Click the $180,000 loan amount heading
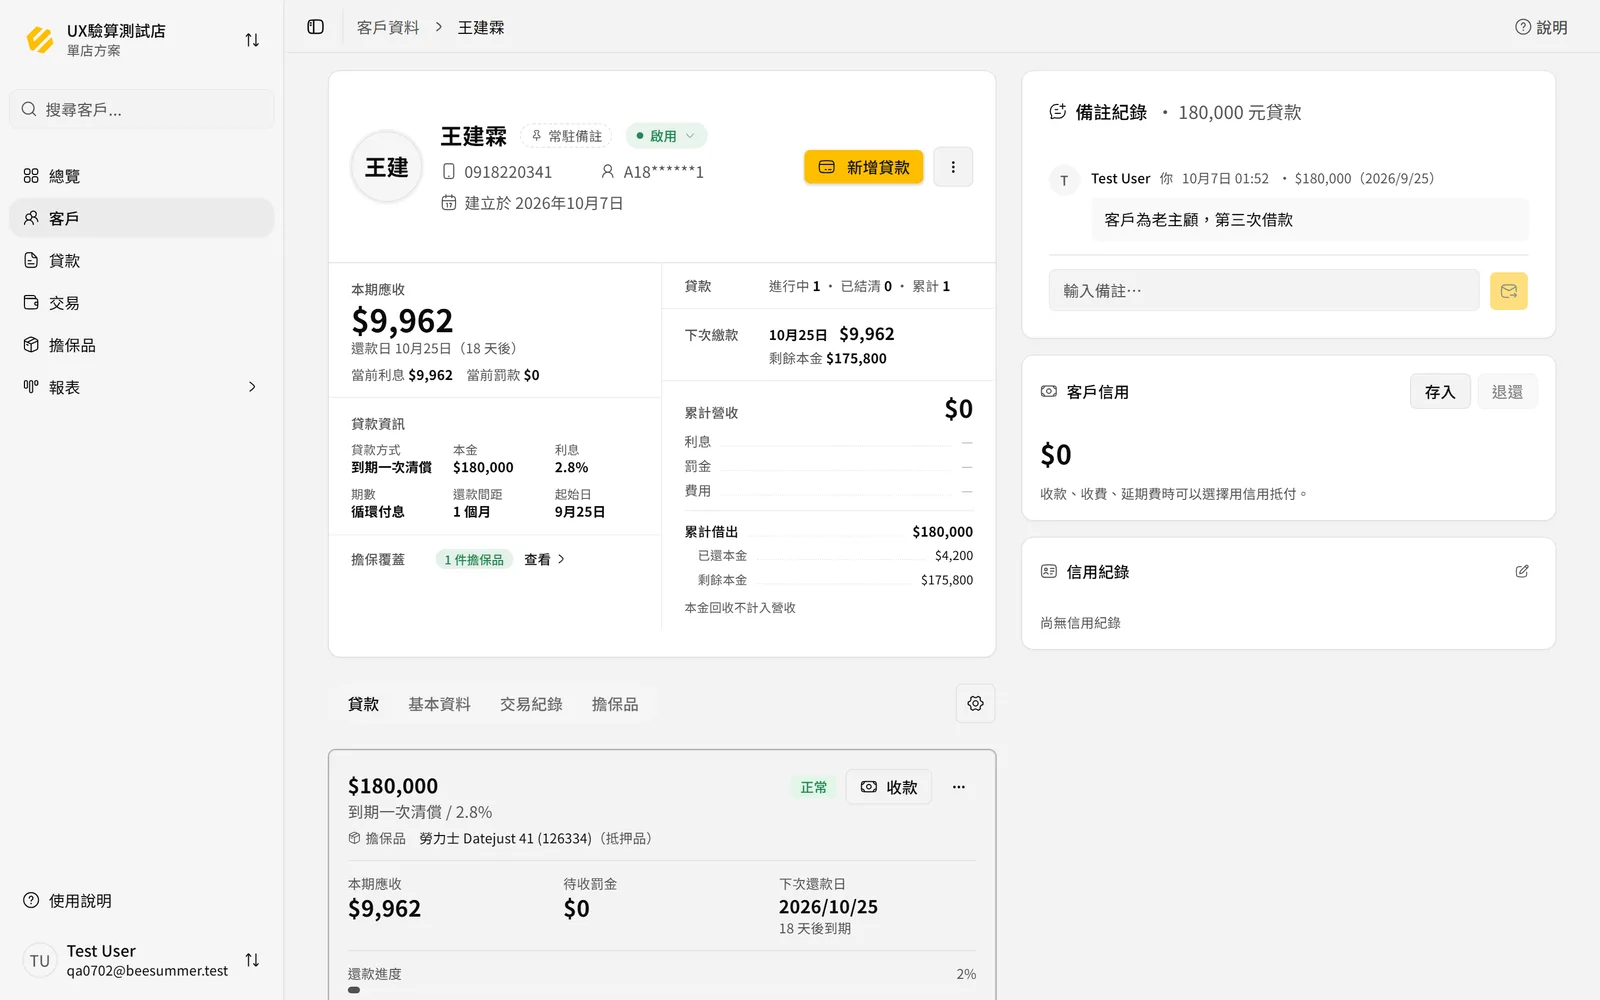The image size is (1600, 1000). point(393,786)
